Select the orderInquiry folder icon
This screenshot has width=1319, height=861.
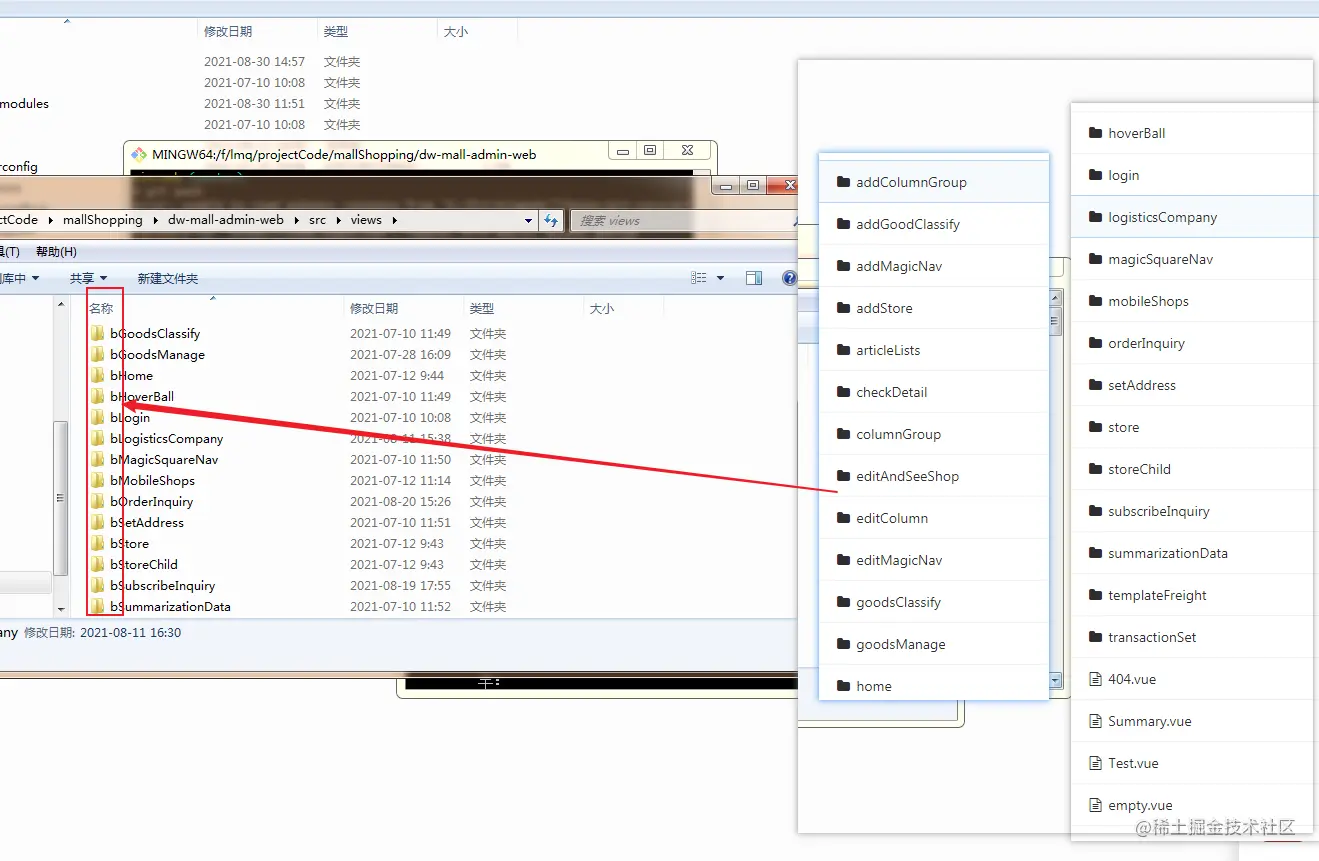point(1094,344)
